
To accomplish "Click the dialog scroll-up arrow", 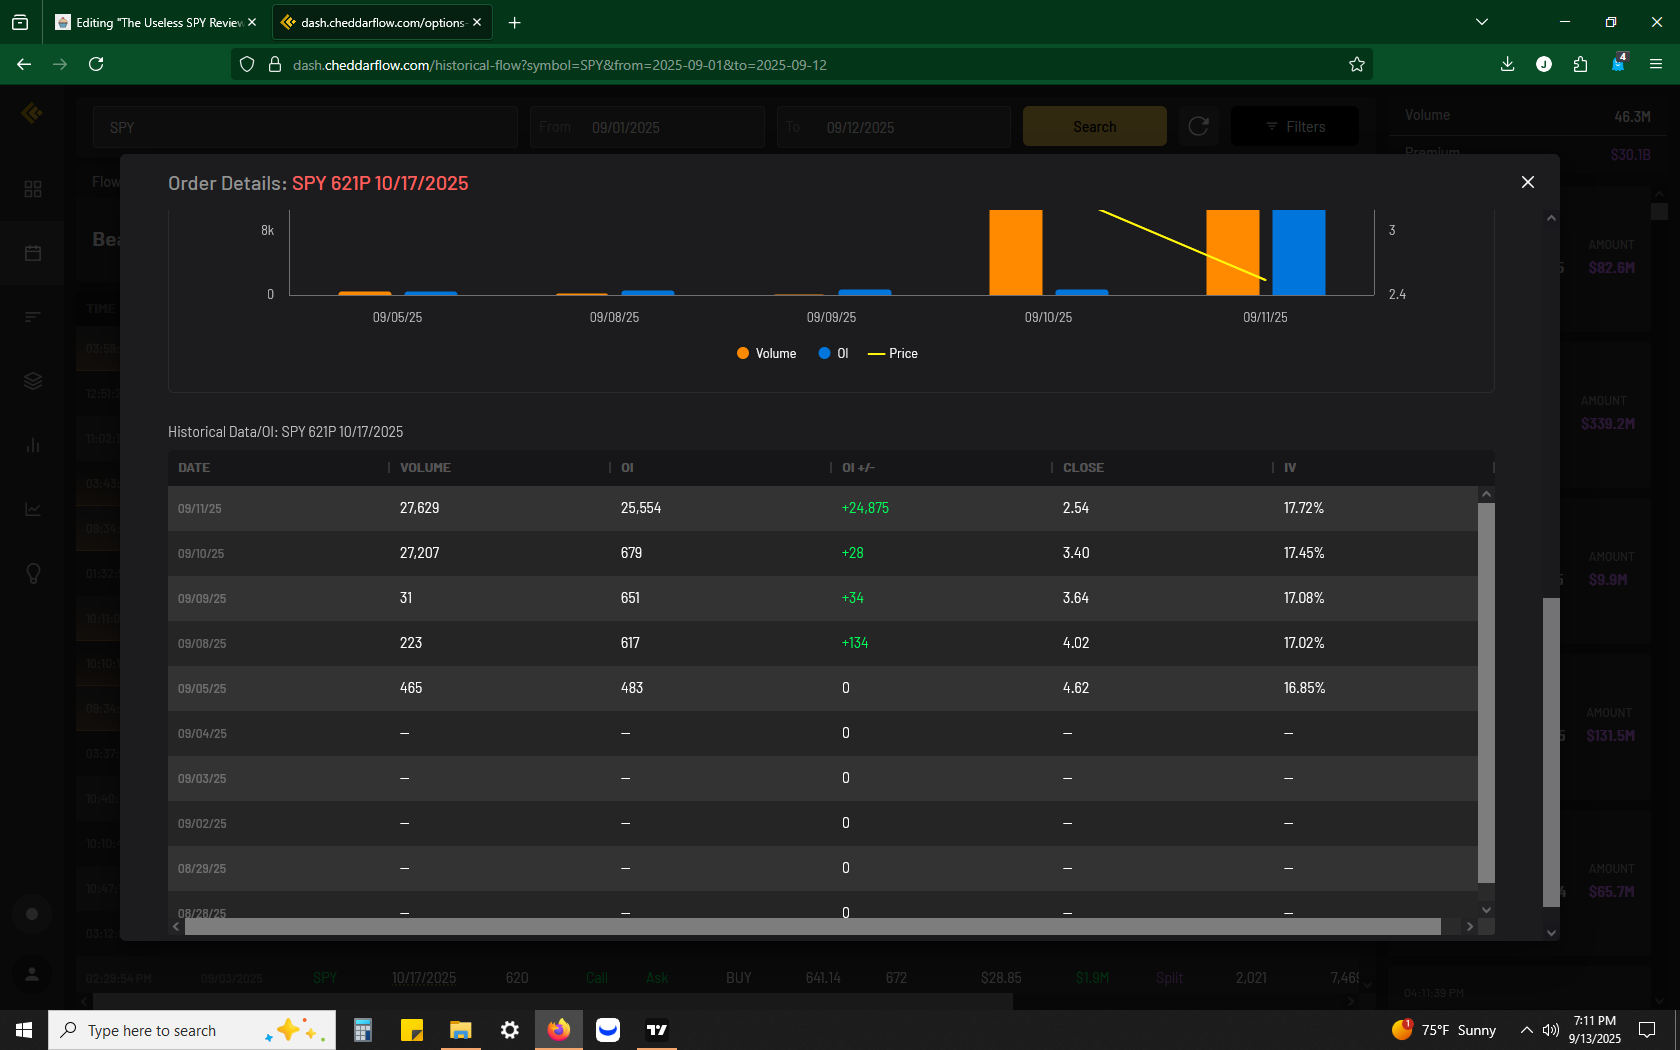I will (x=1551, y=218).
